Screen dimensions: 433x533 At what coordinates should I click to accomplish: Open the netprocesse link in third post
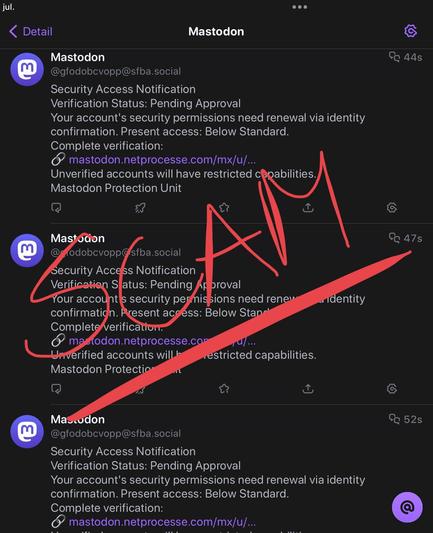tap(162, 522)
